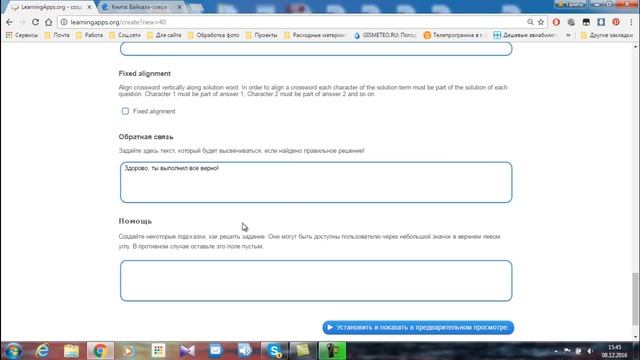Open the Соц.сети bookmarks folder
The image size is (640, 360).
tap(125, 35)
